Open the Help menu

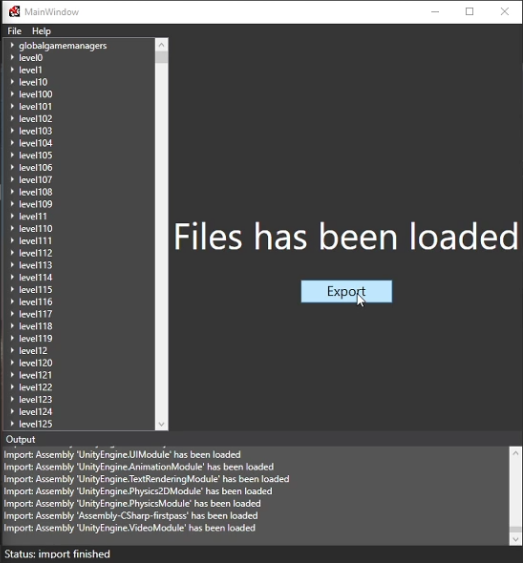41,31
